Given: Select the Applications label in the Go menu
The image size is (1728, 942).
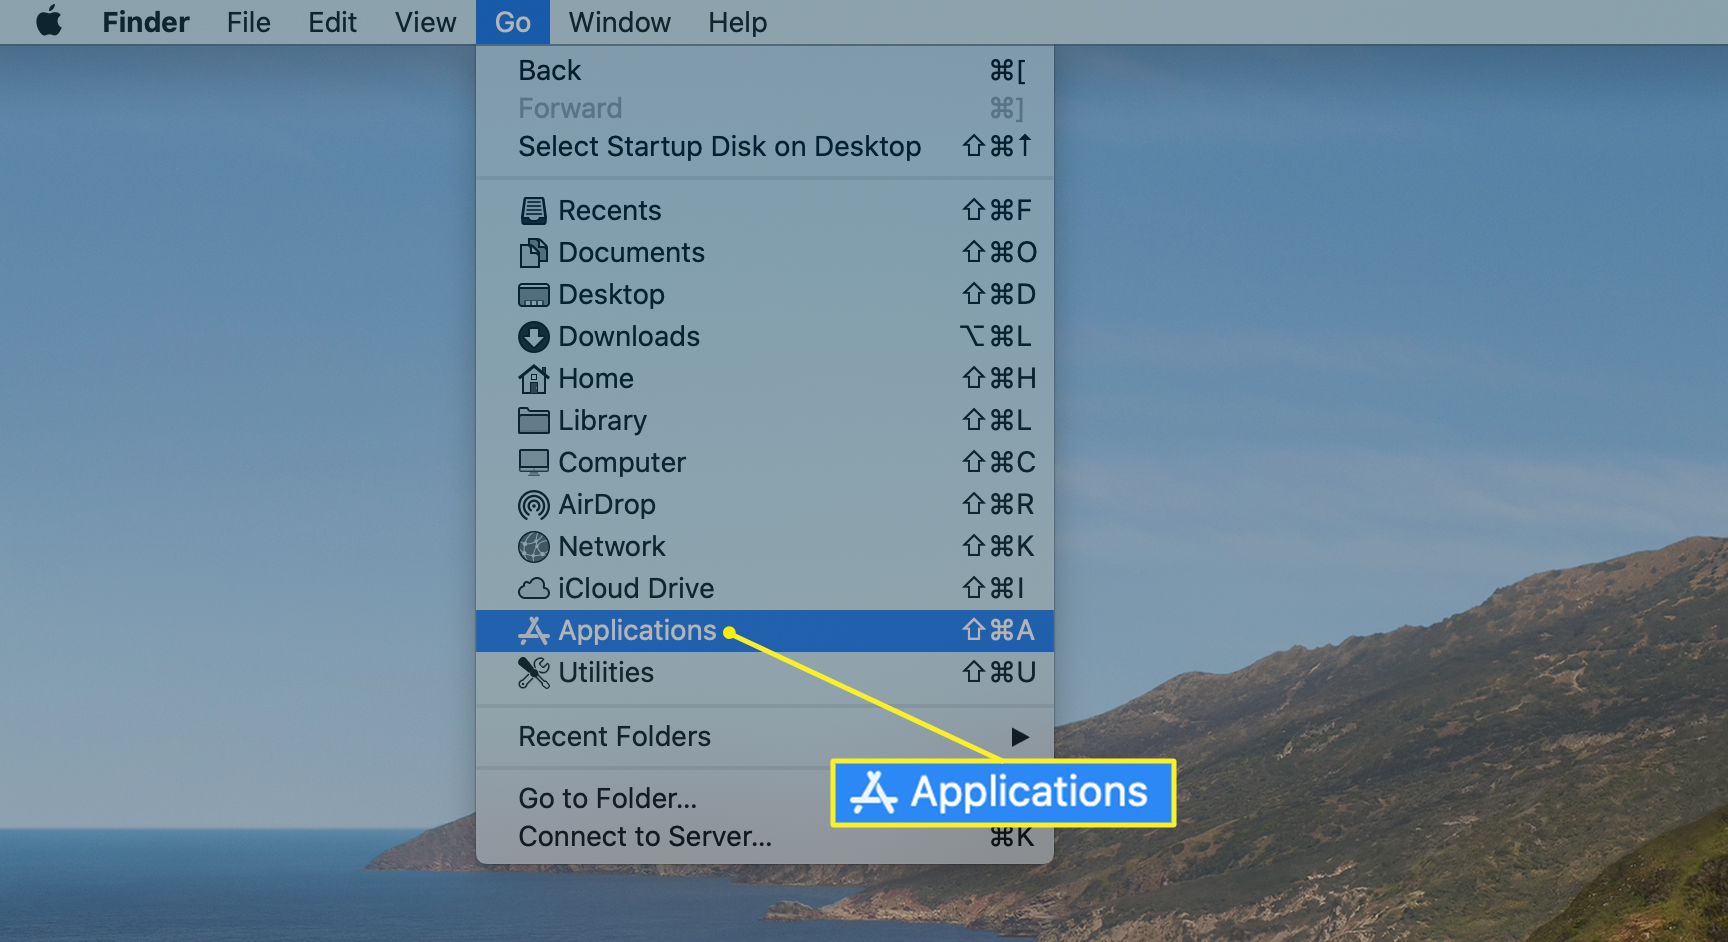Looking at the screenshot, I should [637, 630].
